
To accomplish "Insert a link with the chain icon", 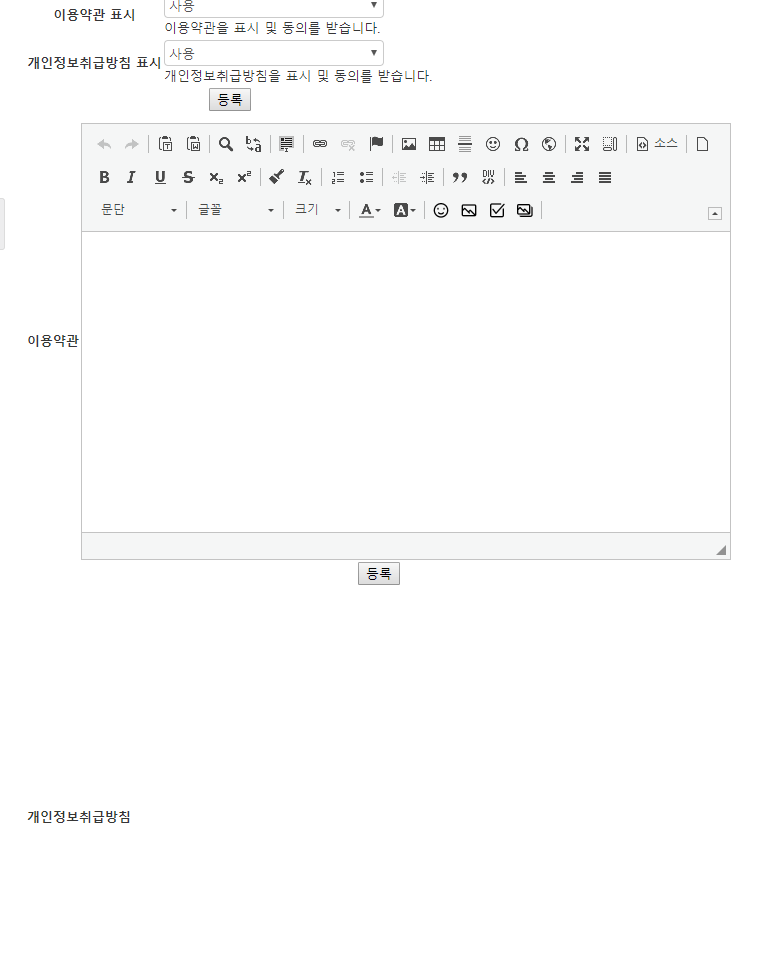I will (320, 144).
